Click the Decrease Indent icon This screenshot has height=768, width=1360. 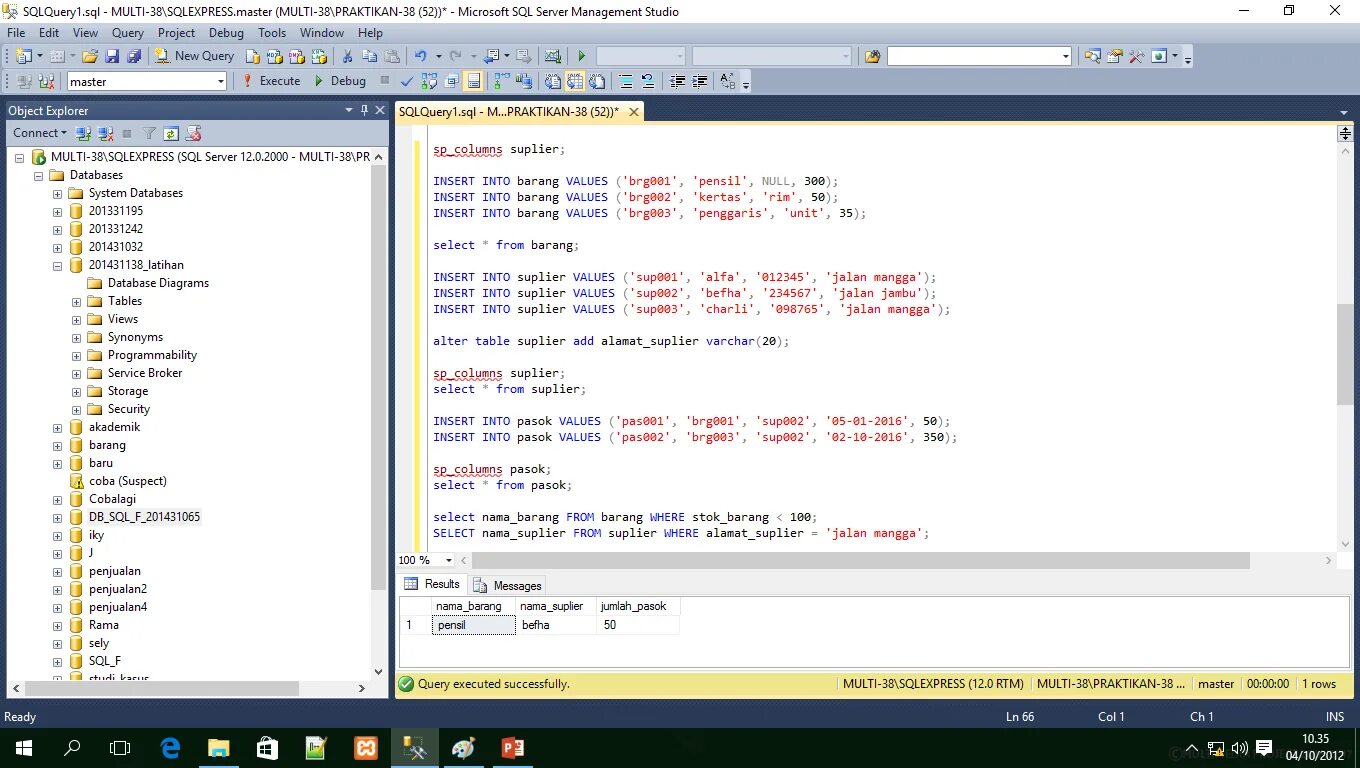pos(678,81)
